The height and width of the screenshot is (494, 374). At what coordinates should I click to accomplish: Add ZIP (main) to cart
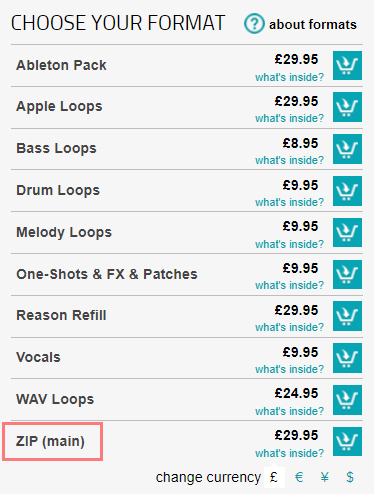(347, 441)
